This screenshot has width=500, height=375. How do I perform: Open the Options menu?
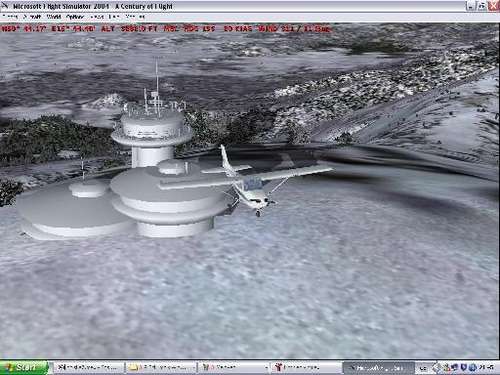point(75,16)
